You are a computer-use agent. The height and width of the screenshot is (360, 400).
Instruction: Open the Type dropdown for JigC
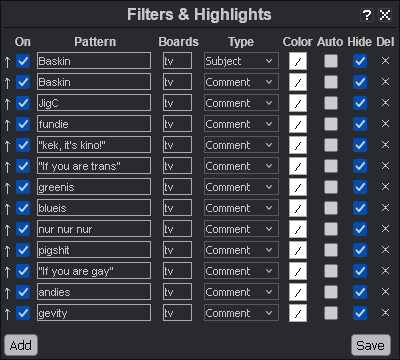click(x=241, y=103)
